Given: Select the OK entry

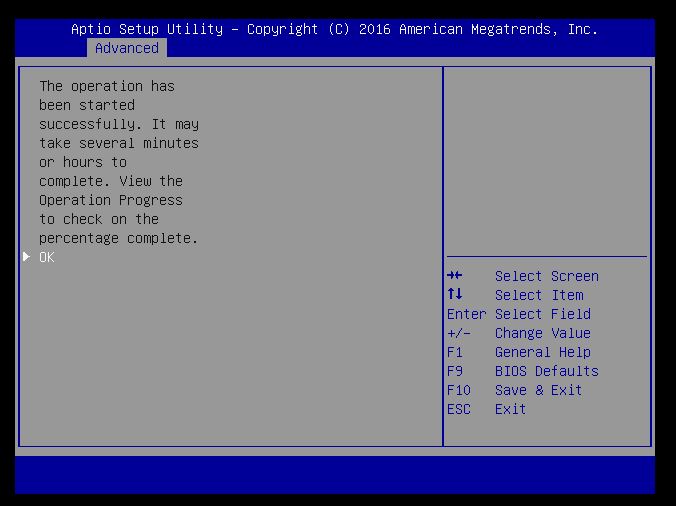Looking at the screenshot, I should point(47,257).
